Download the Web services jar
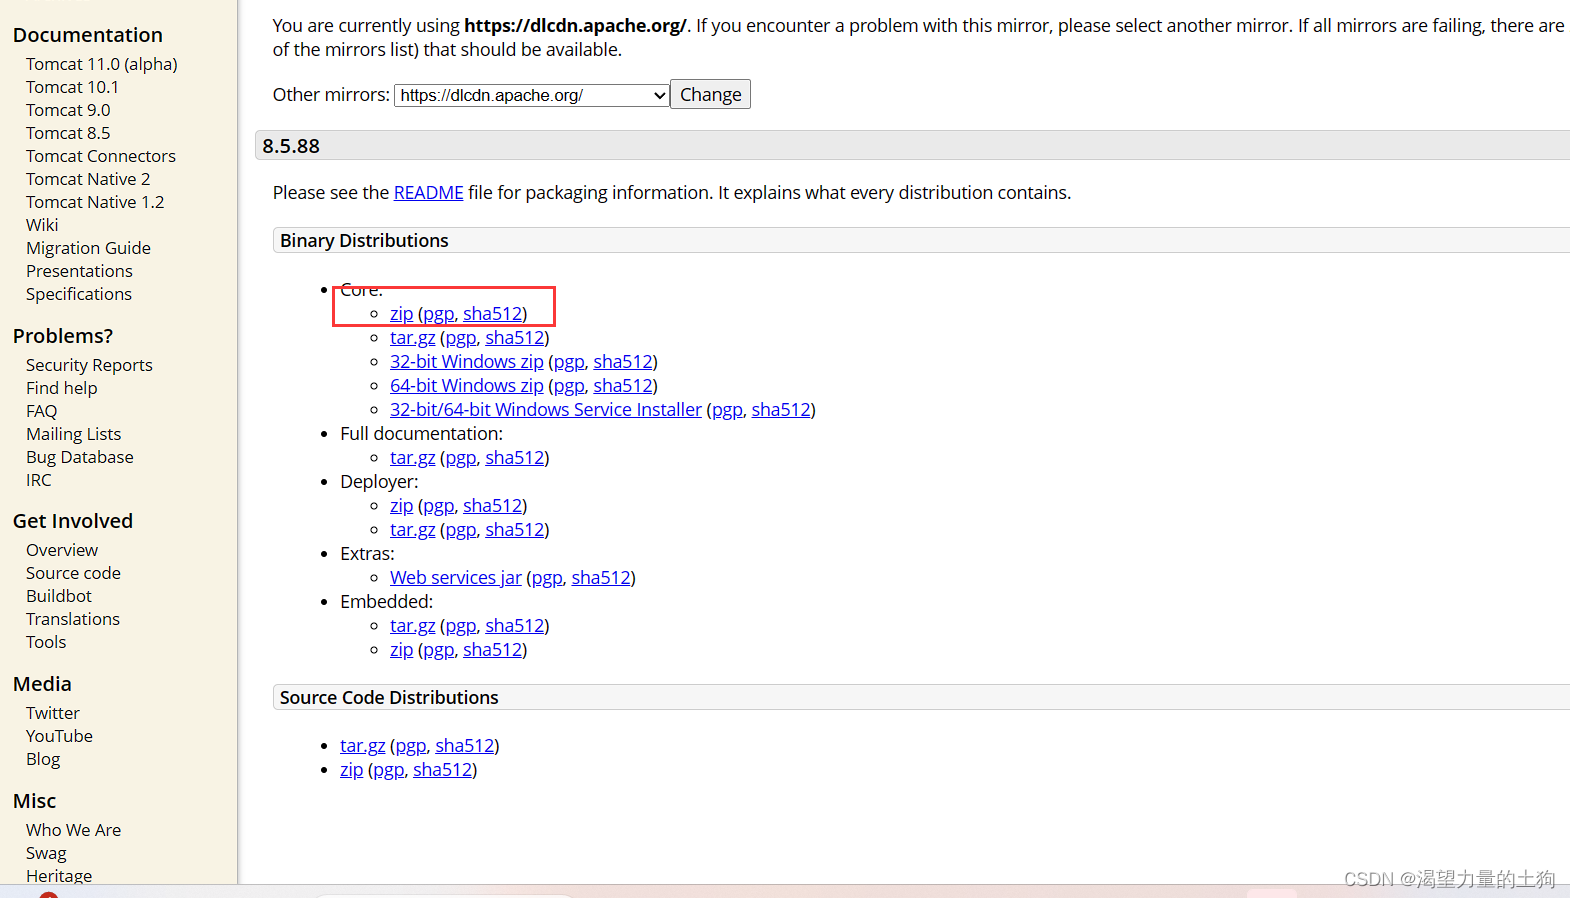The width and height of the screenshot is (1570, 898). (456, 578)
